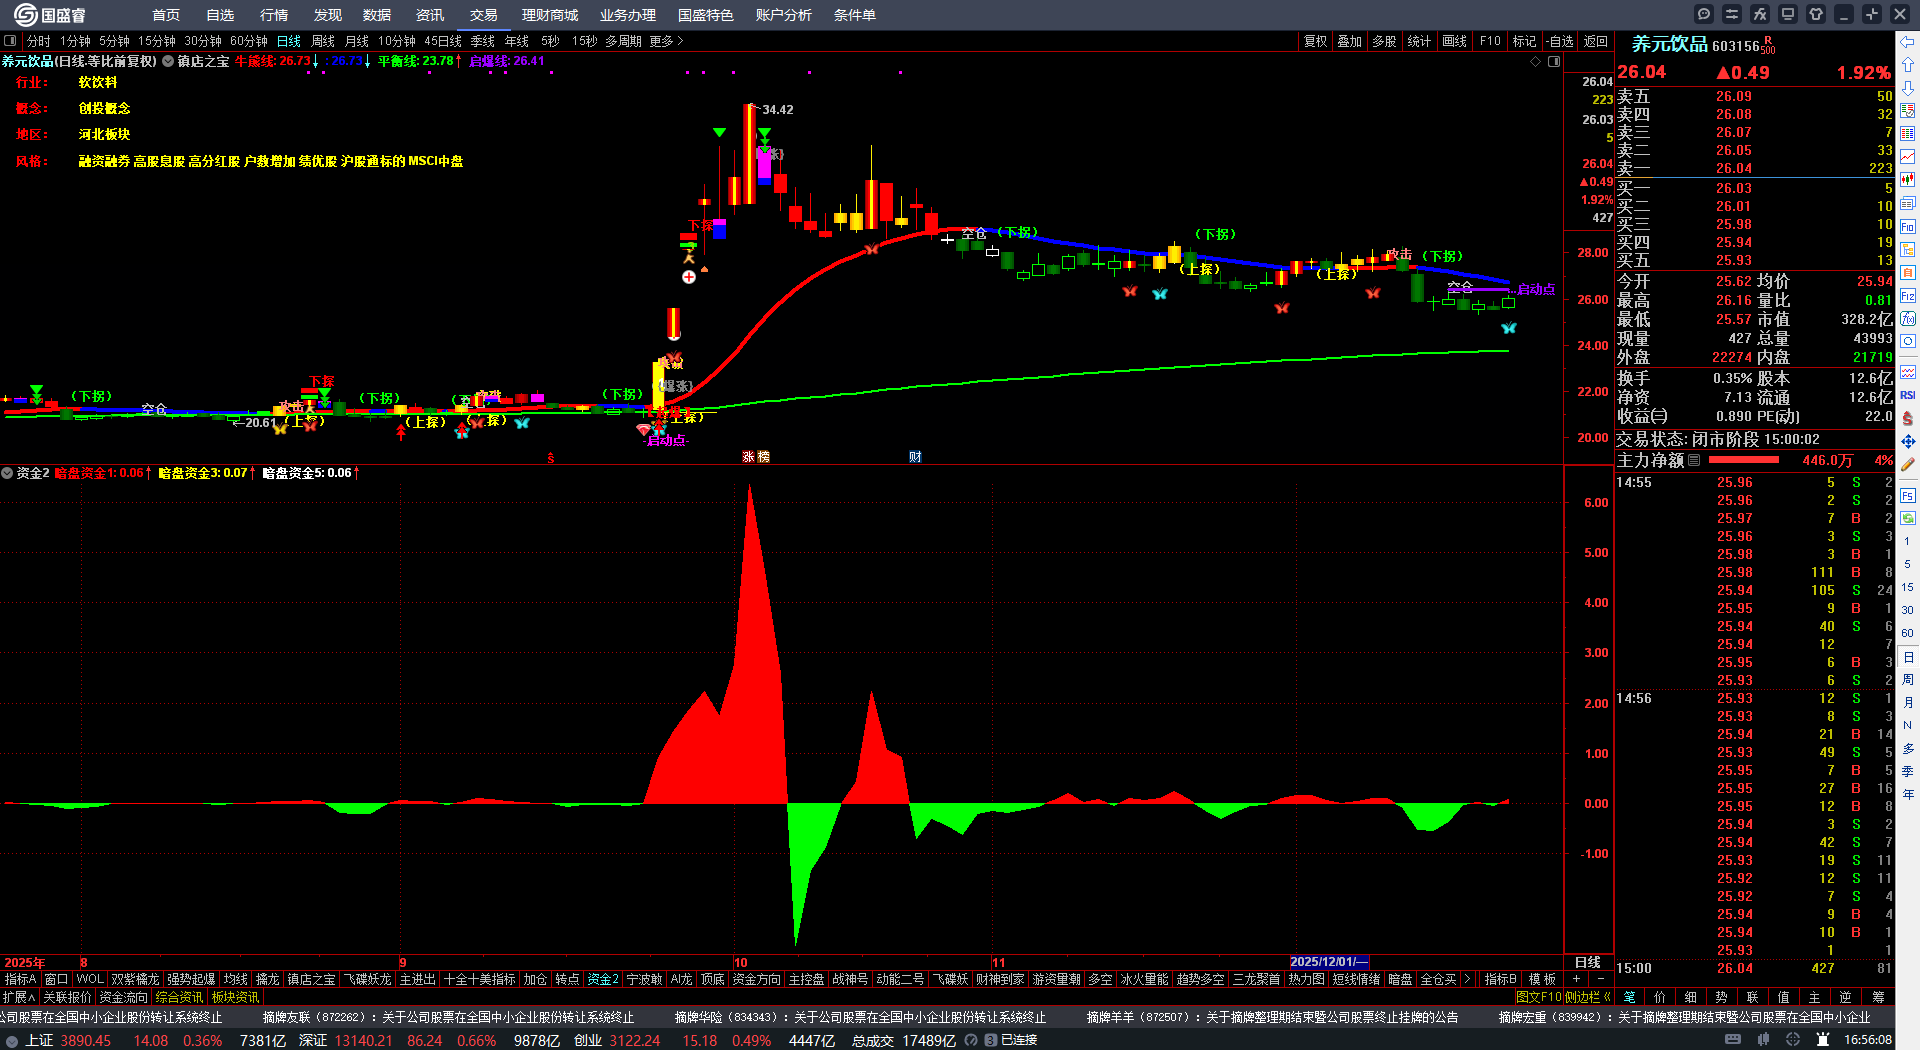Click the list icon beside 主力净额
Image resolution: width=1920 pixels, height=1050 pixels.
tap(1694, 461)
